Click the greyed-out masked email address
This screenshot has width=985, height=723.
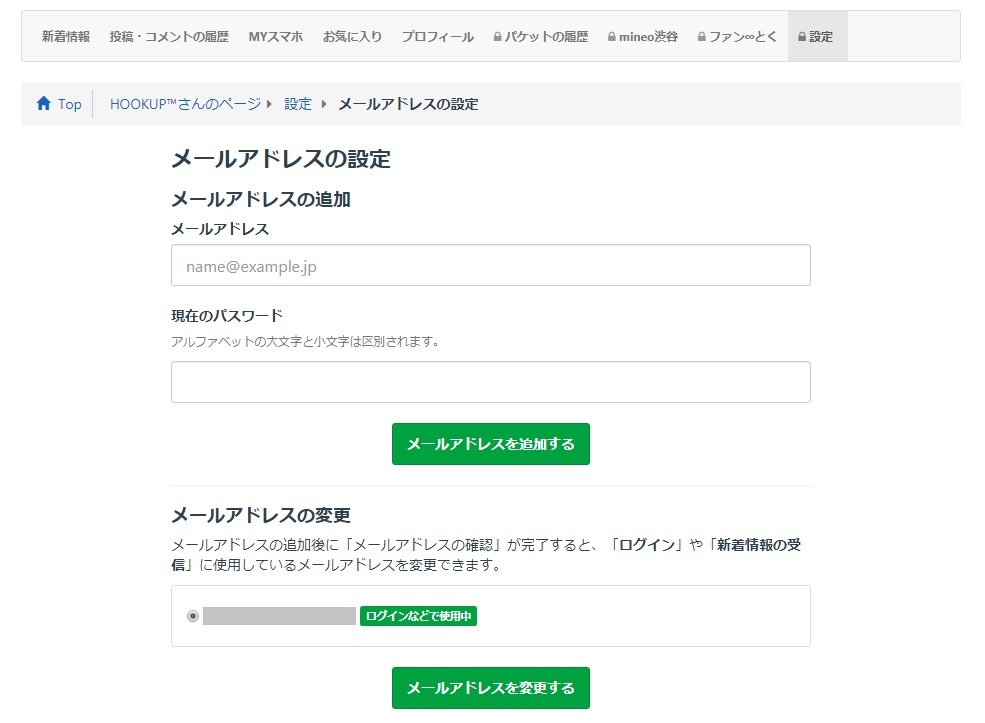(x=279, y=616)
